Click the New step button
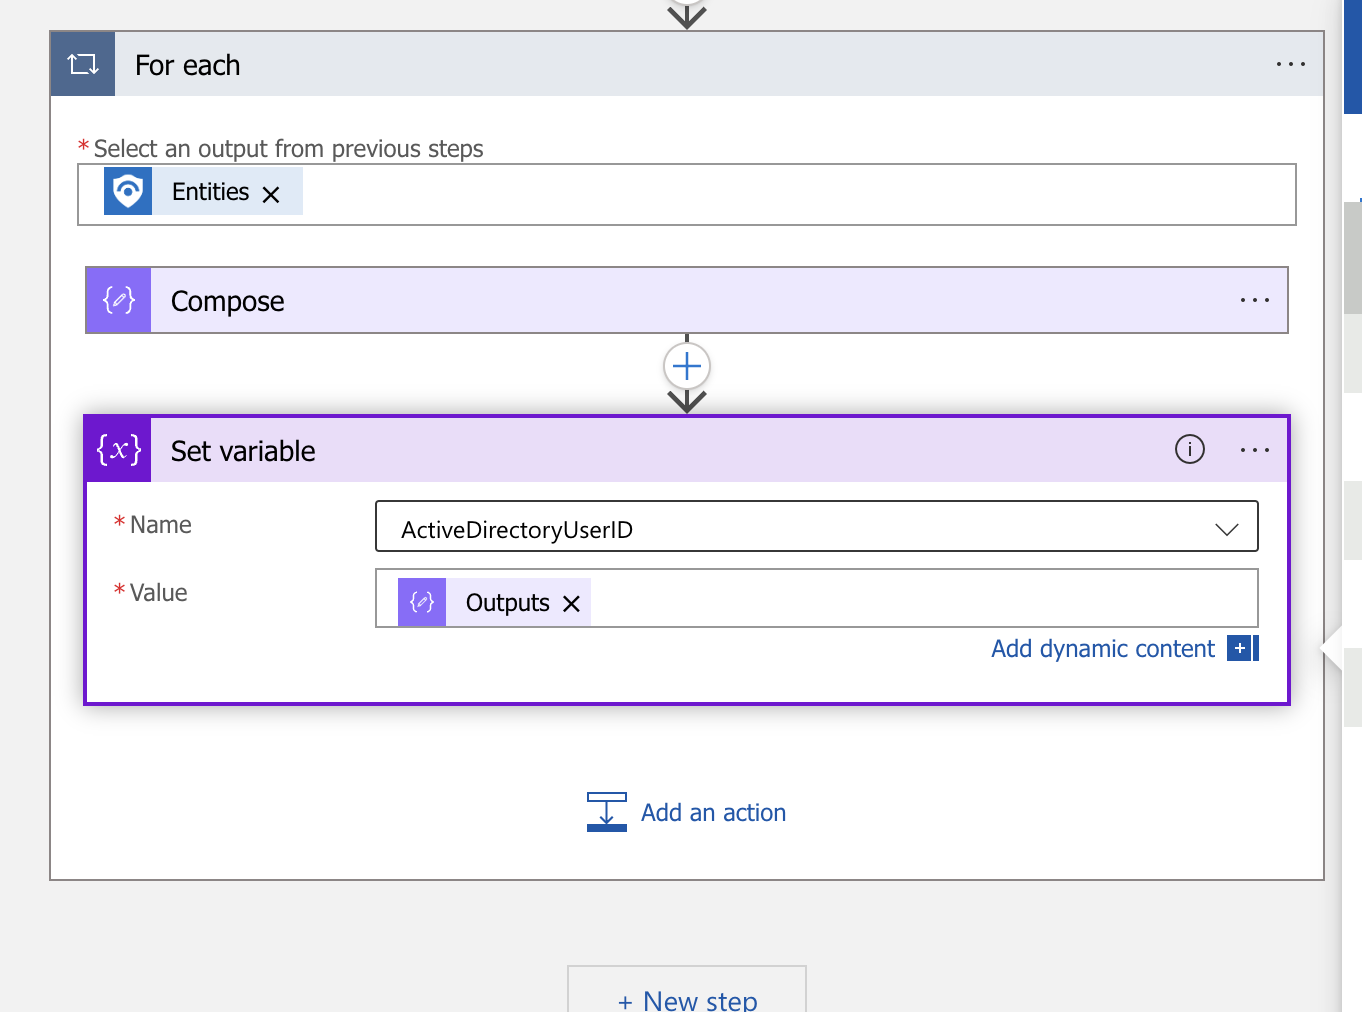The height and width of the screenshot is (1012, 1362). click(x=687, y=990)
